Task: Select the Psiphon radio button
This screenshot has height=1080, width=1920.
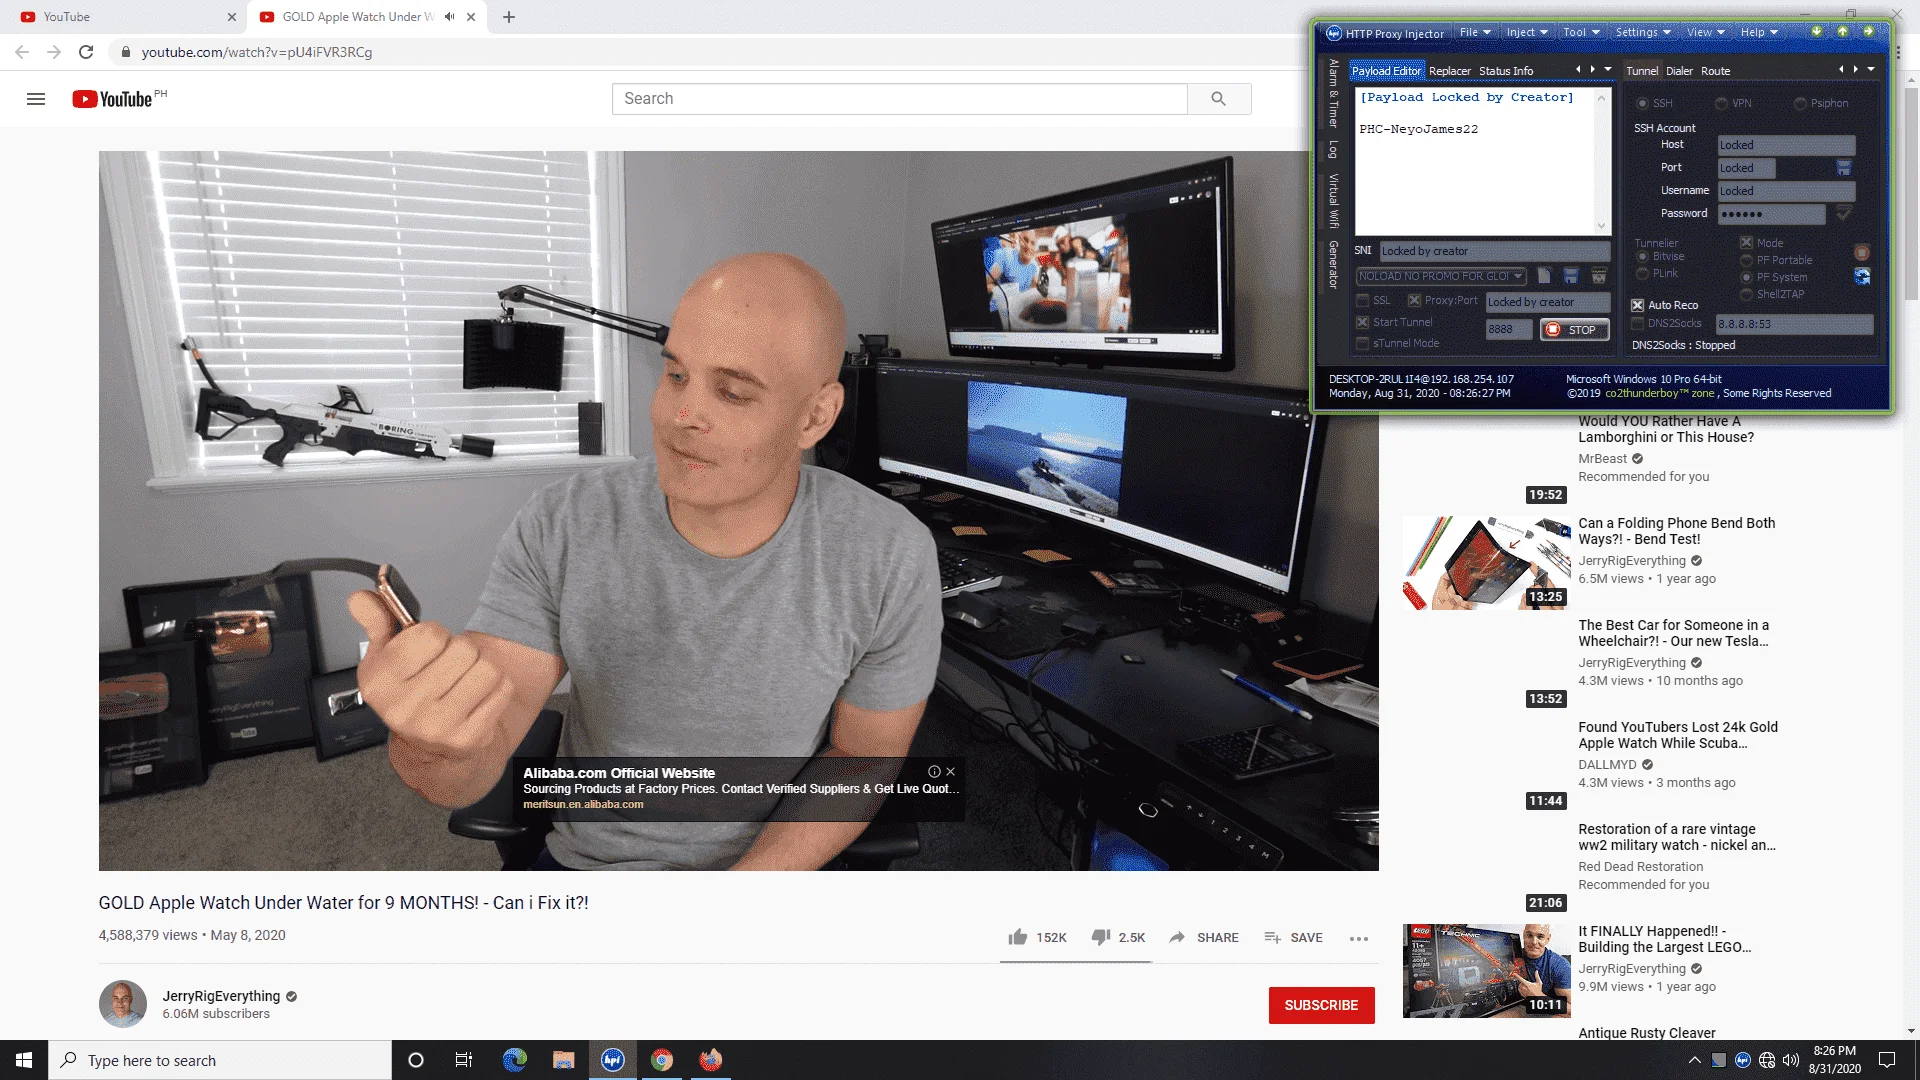Action: 1800,104
